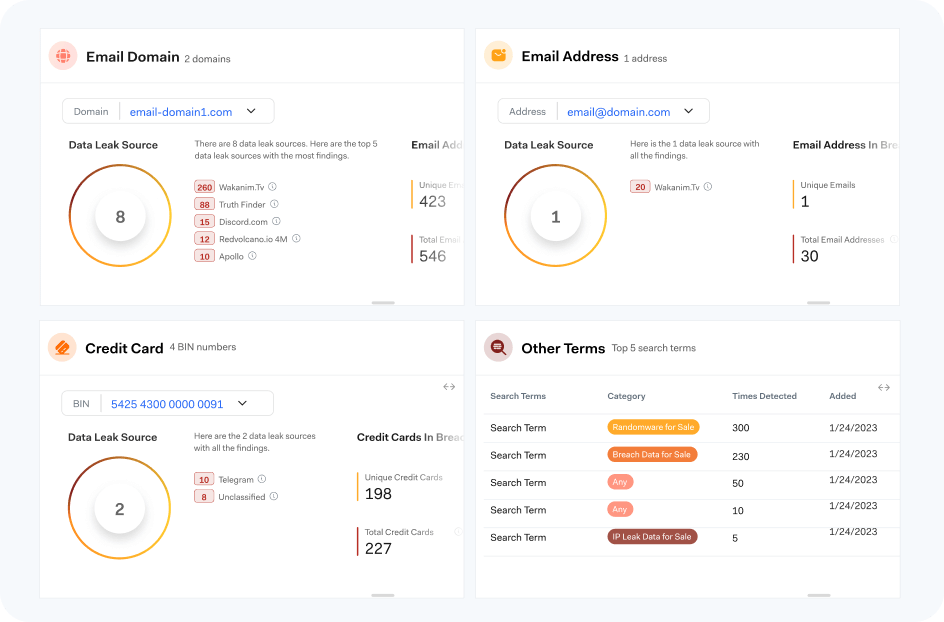Expand the Credit Card card using the arrows icon
The height and width of the screenshot is (622, 944).
pyautogui.click(x=449, y=387)
